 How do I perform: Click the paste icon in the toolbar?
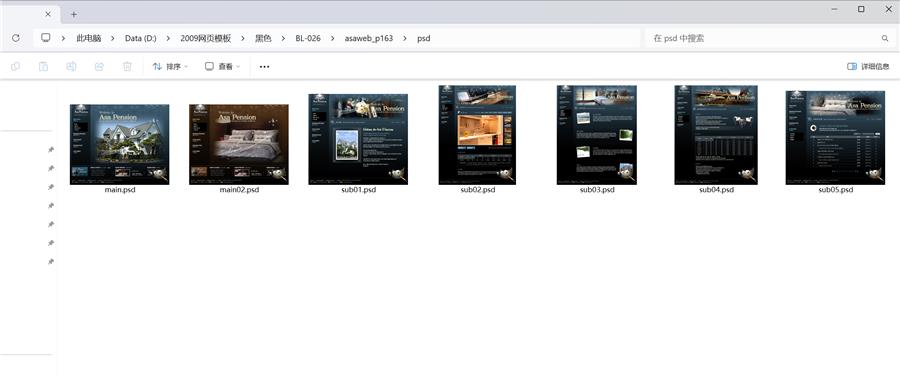(43, 67)
